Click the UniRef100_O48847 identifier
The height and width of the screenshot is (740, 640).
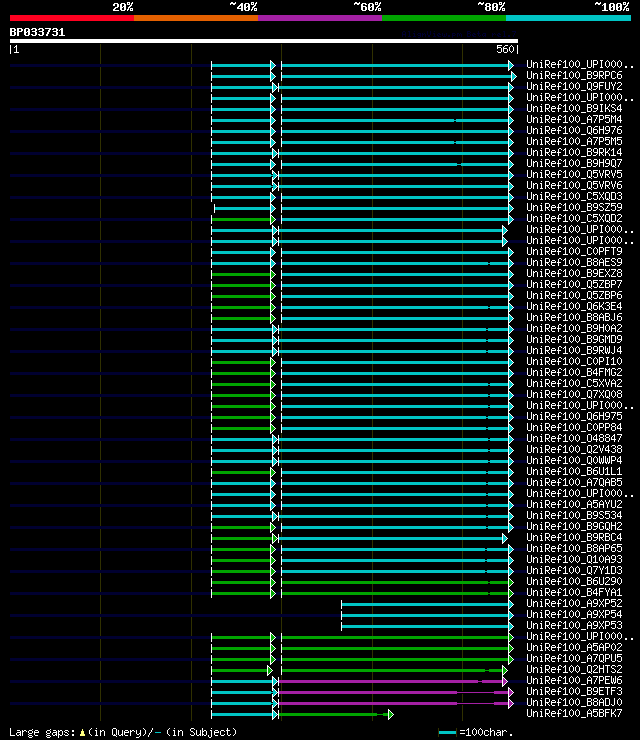(574, 438)
